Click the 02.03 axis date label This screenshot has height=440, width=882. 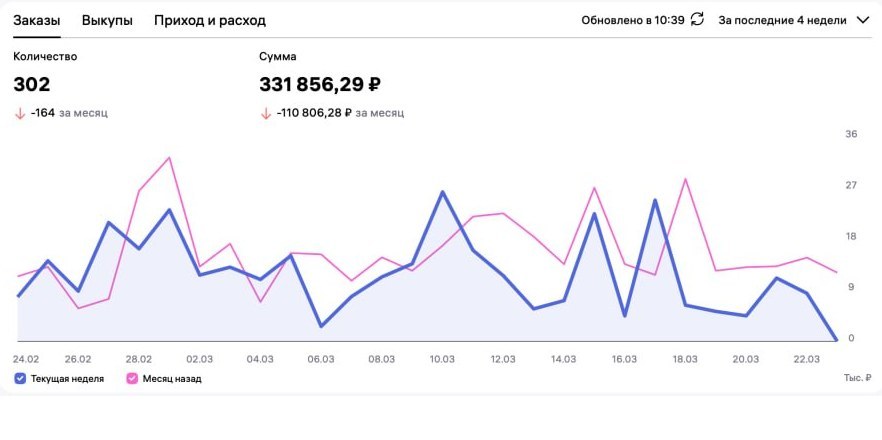(199, 359)
